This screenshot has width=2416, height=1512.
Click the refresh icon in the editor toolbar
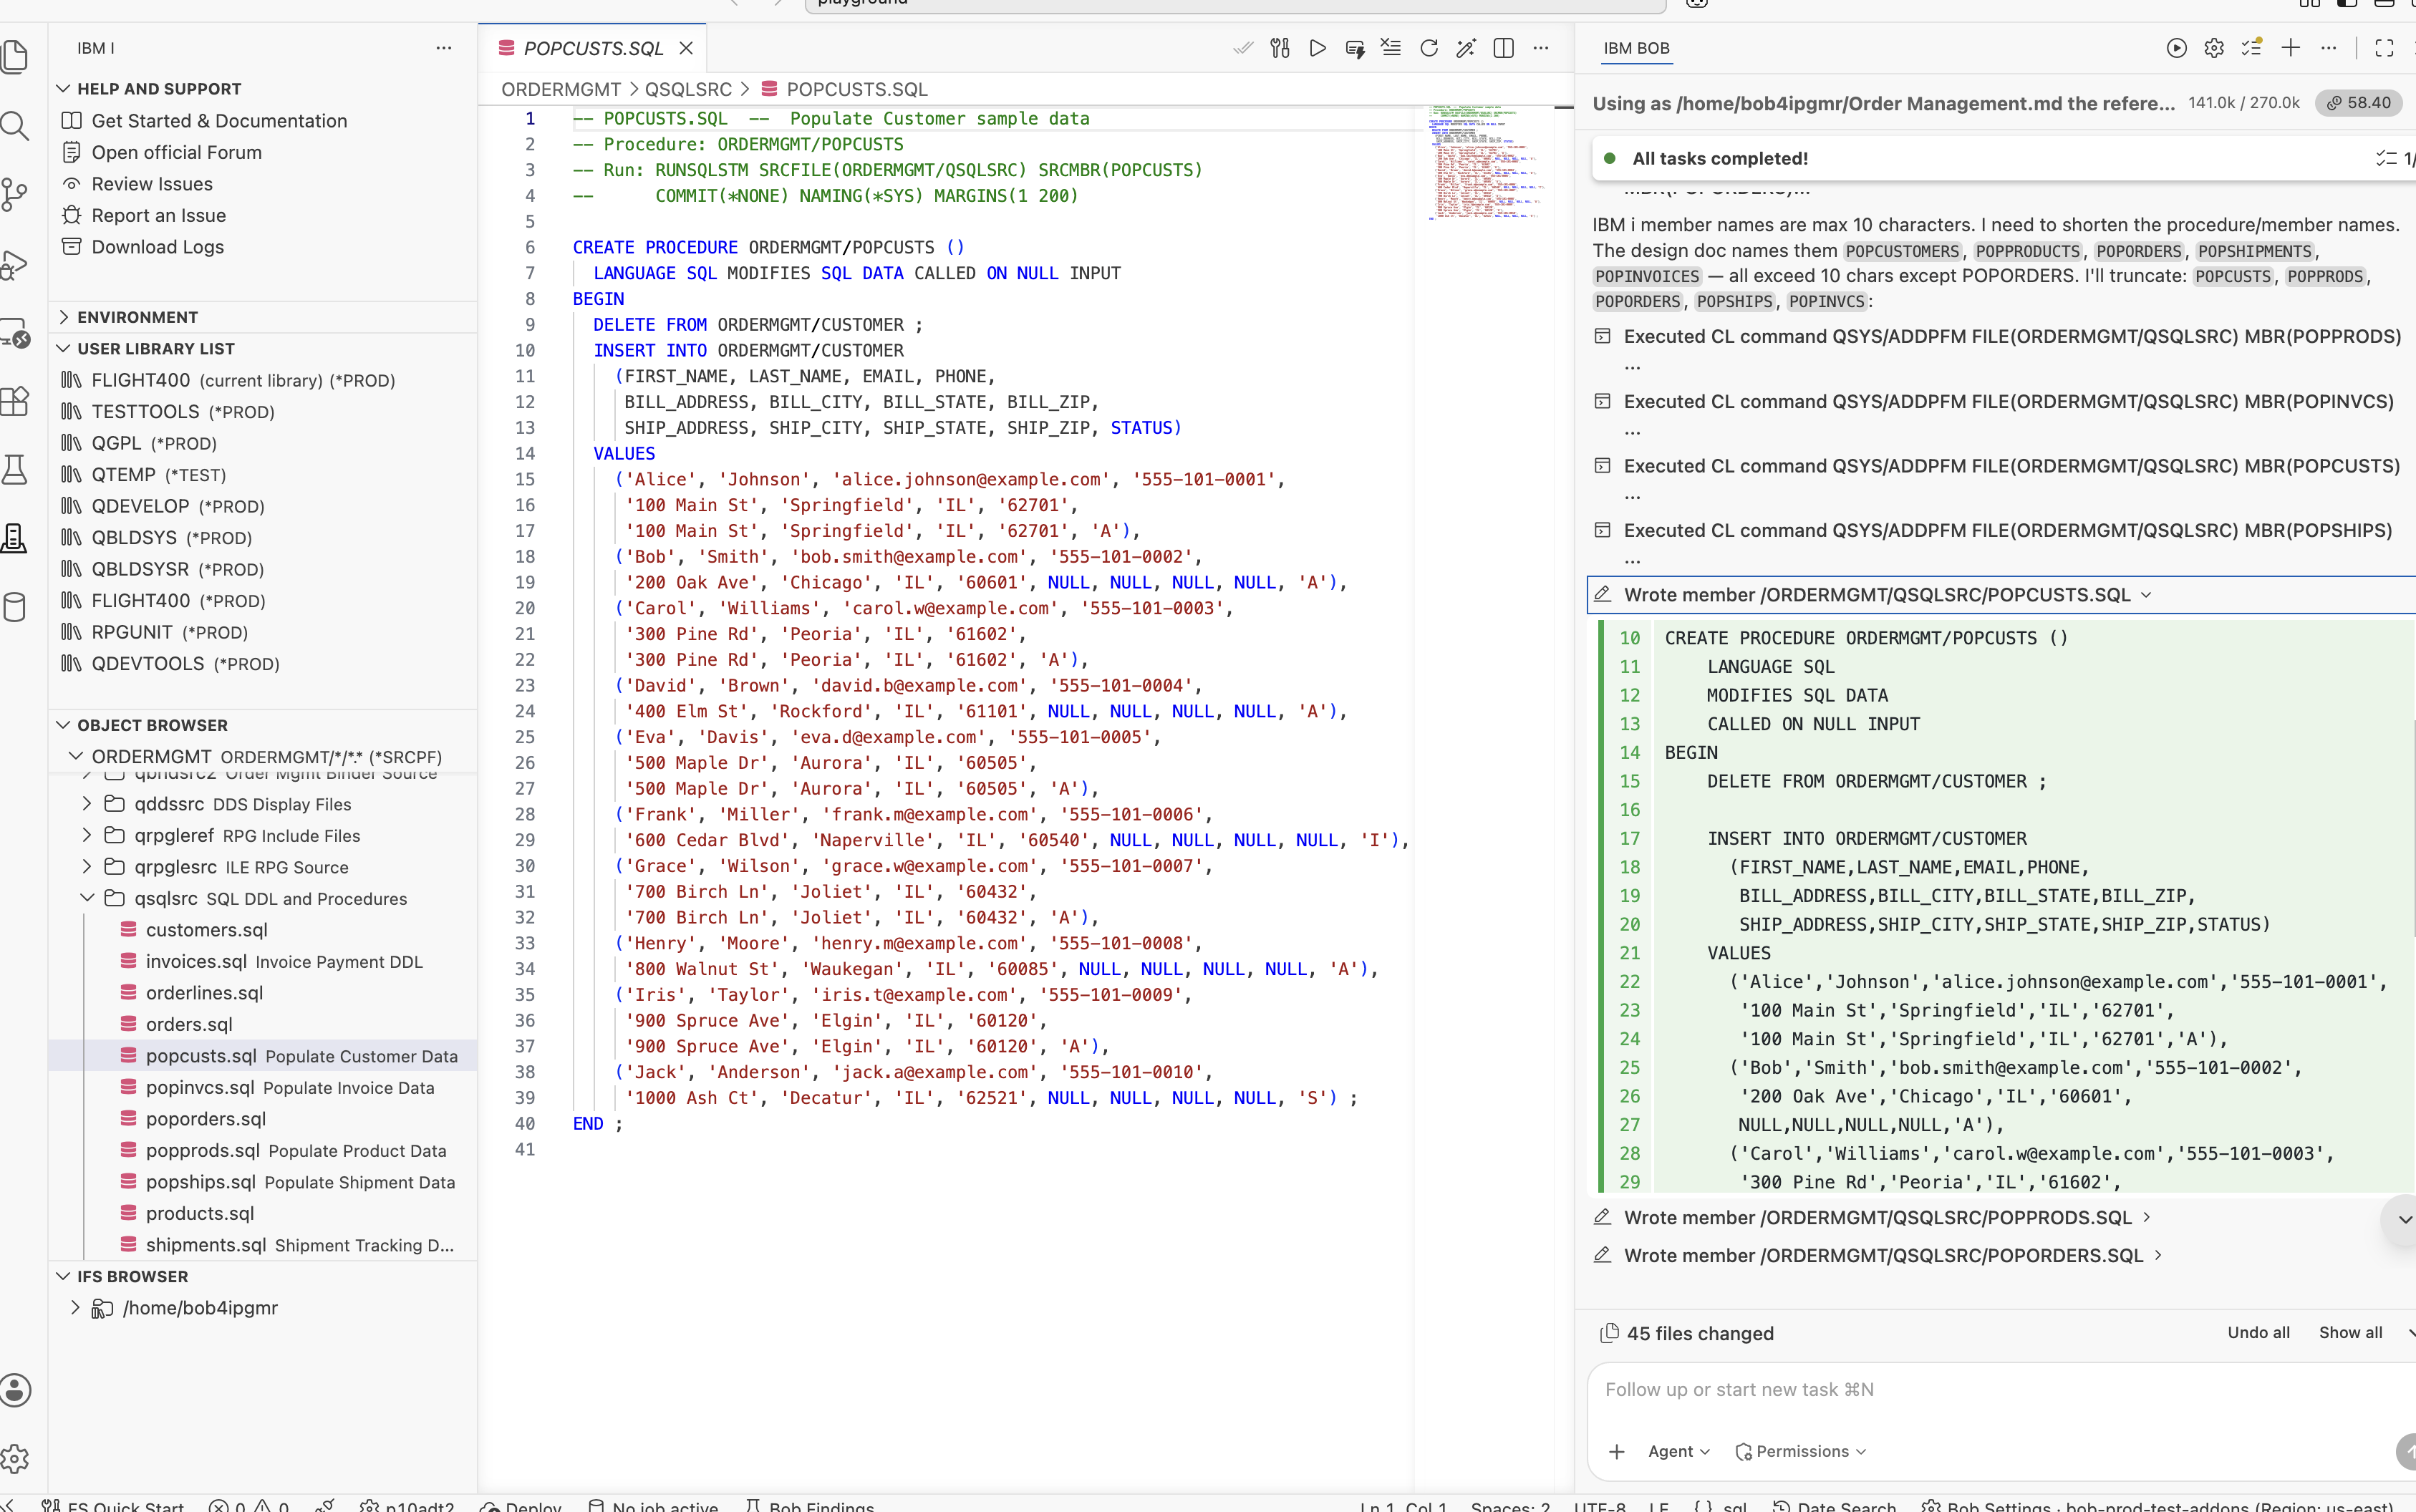tap(1429, 48)
